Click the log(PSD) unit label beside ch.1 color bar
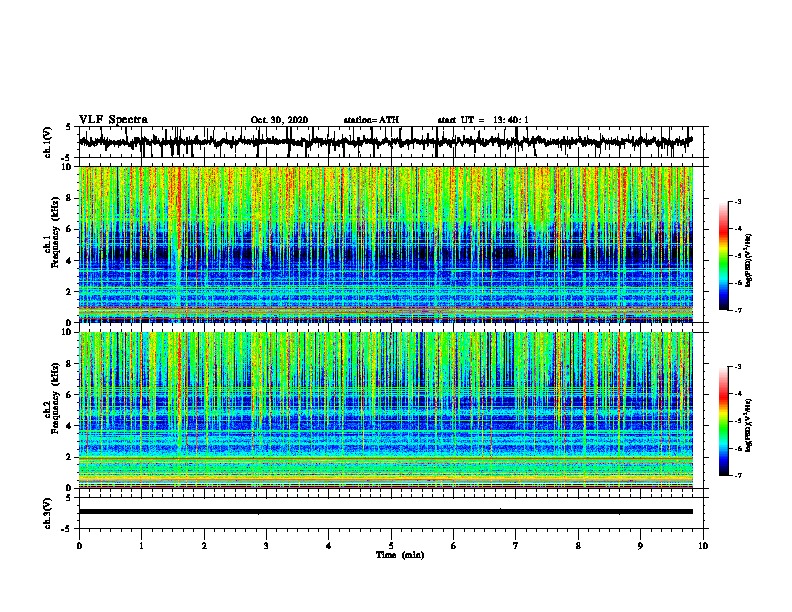792x612 pixels. pyautogui.click(x=749, y=260)
